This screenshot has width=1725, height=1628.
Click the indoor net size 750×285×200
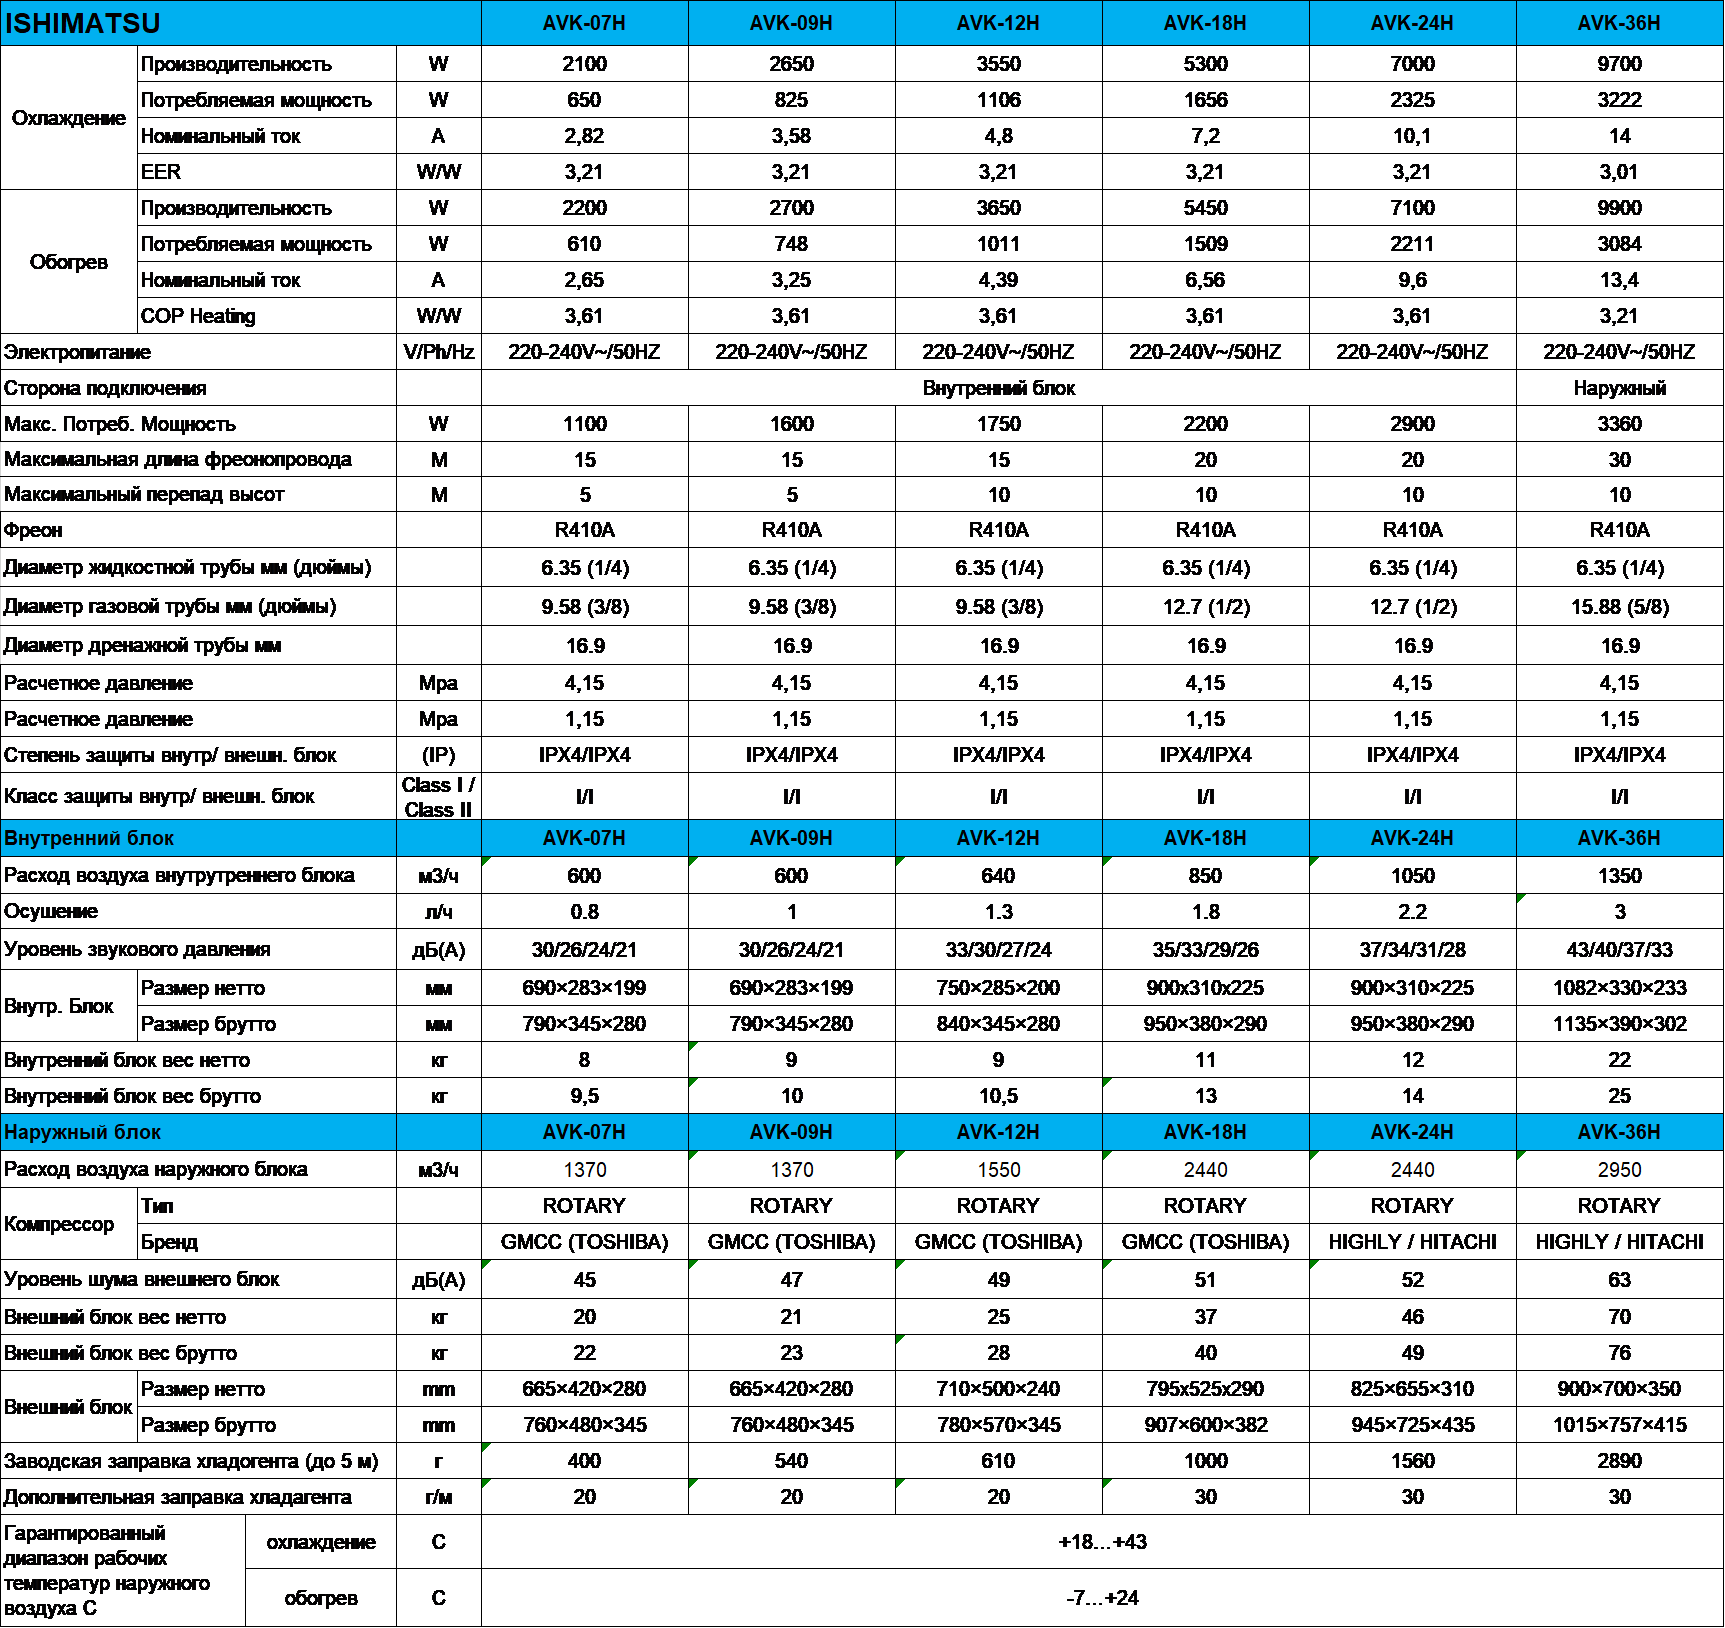(998, 988)
